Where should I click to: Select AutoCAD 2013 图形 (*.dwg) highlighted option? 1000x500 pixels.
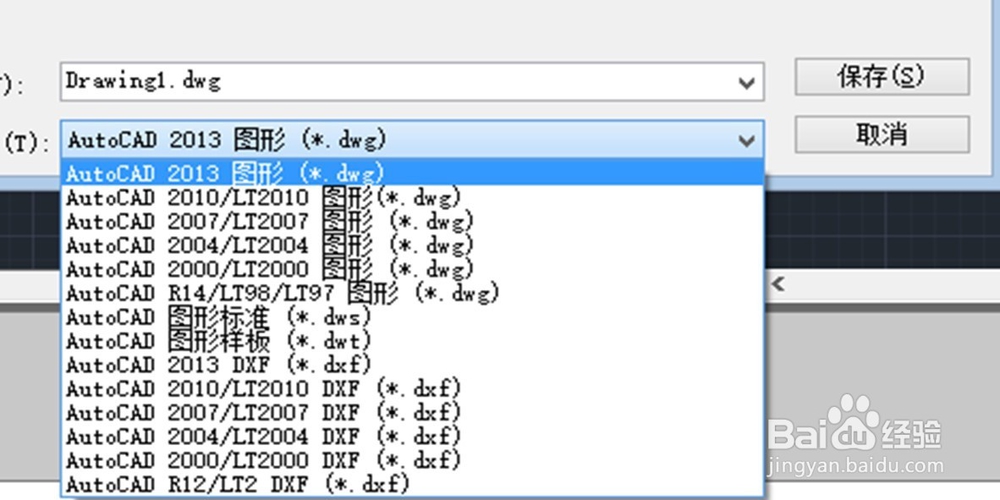pyautogui.click(x=412, y=172)
